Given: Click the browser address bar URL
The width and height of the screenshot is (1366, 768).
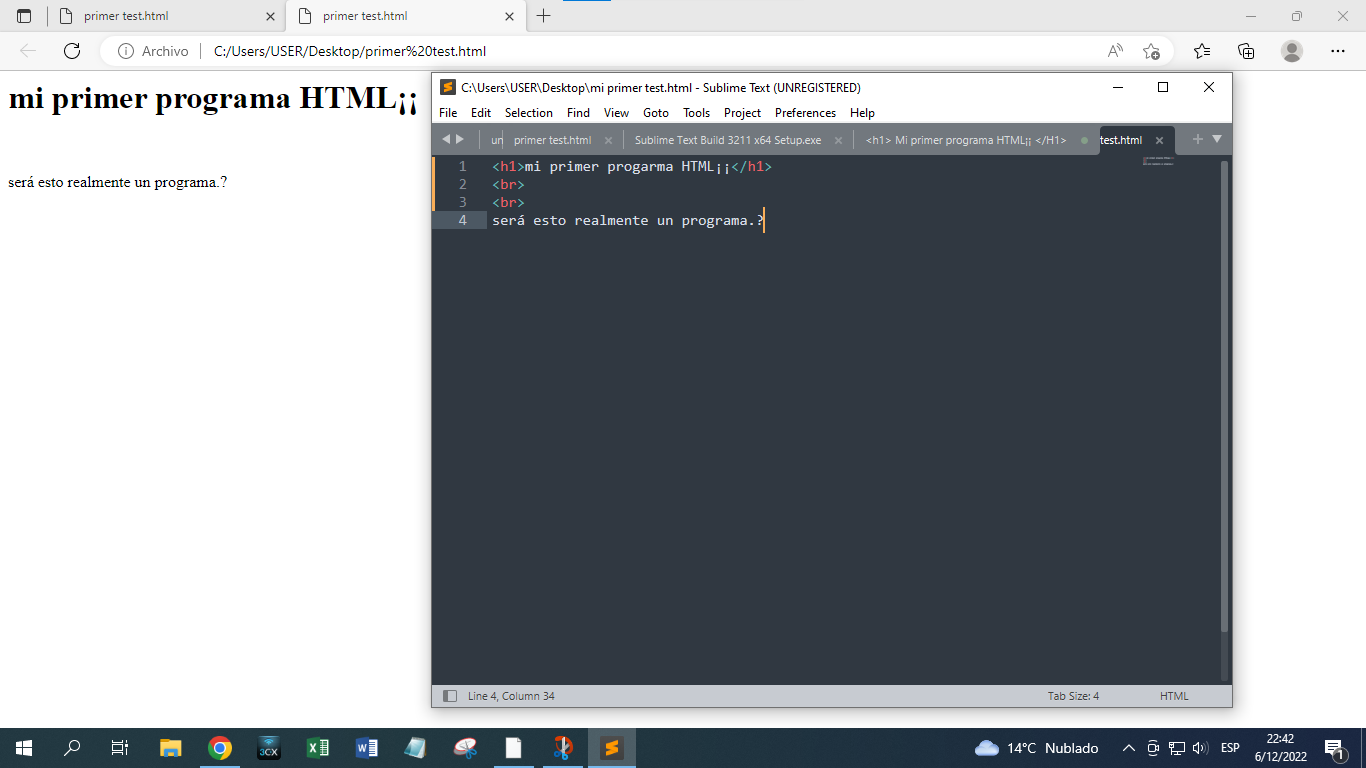Looking at the screenshot, I should (350, 51).
